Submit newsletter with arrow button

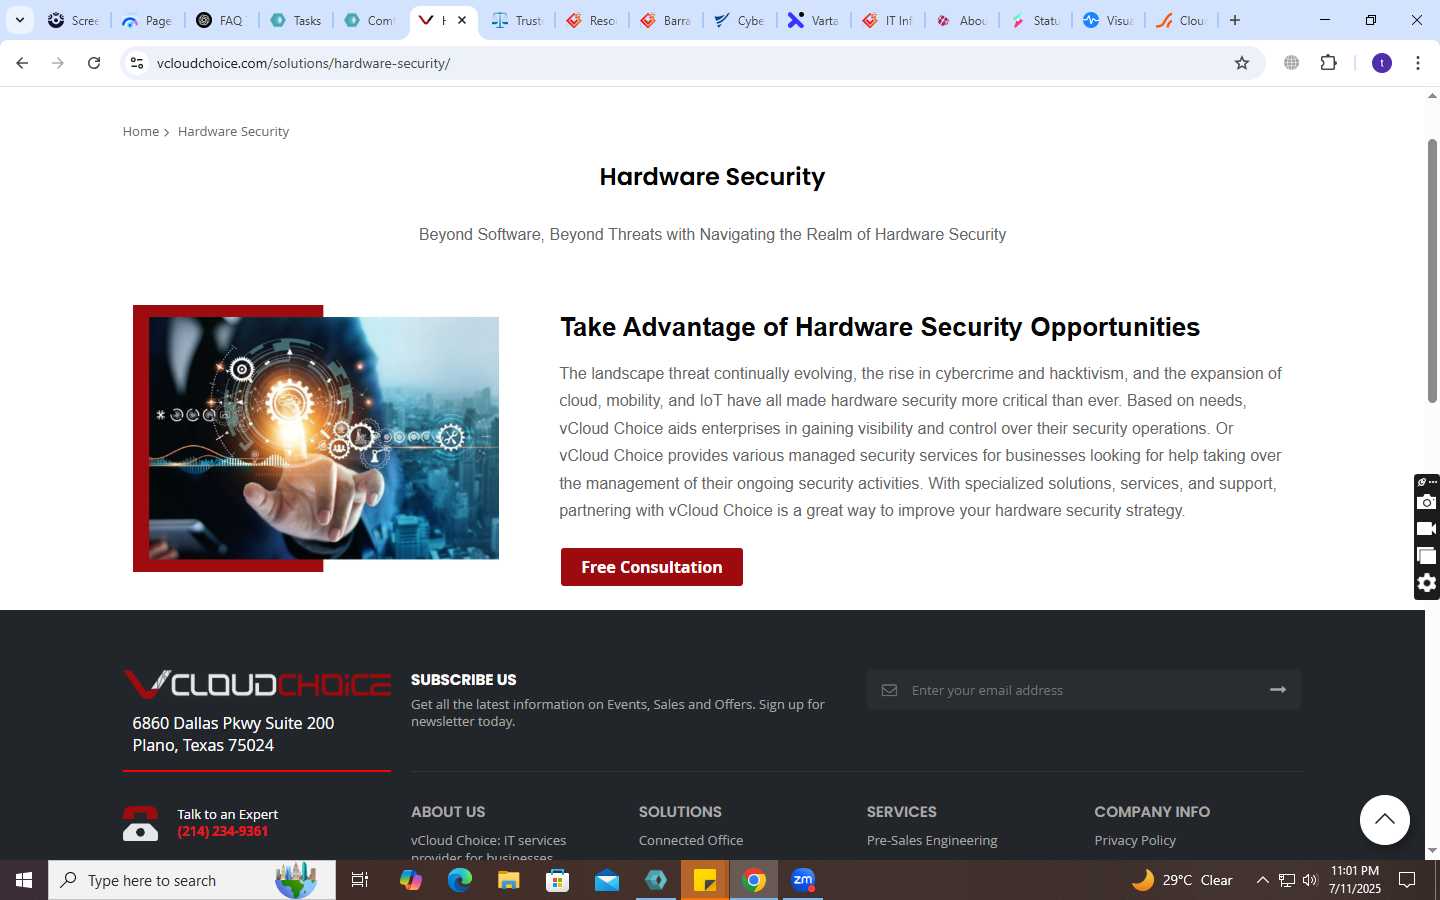point(1278,690)
